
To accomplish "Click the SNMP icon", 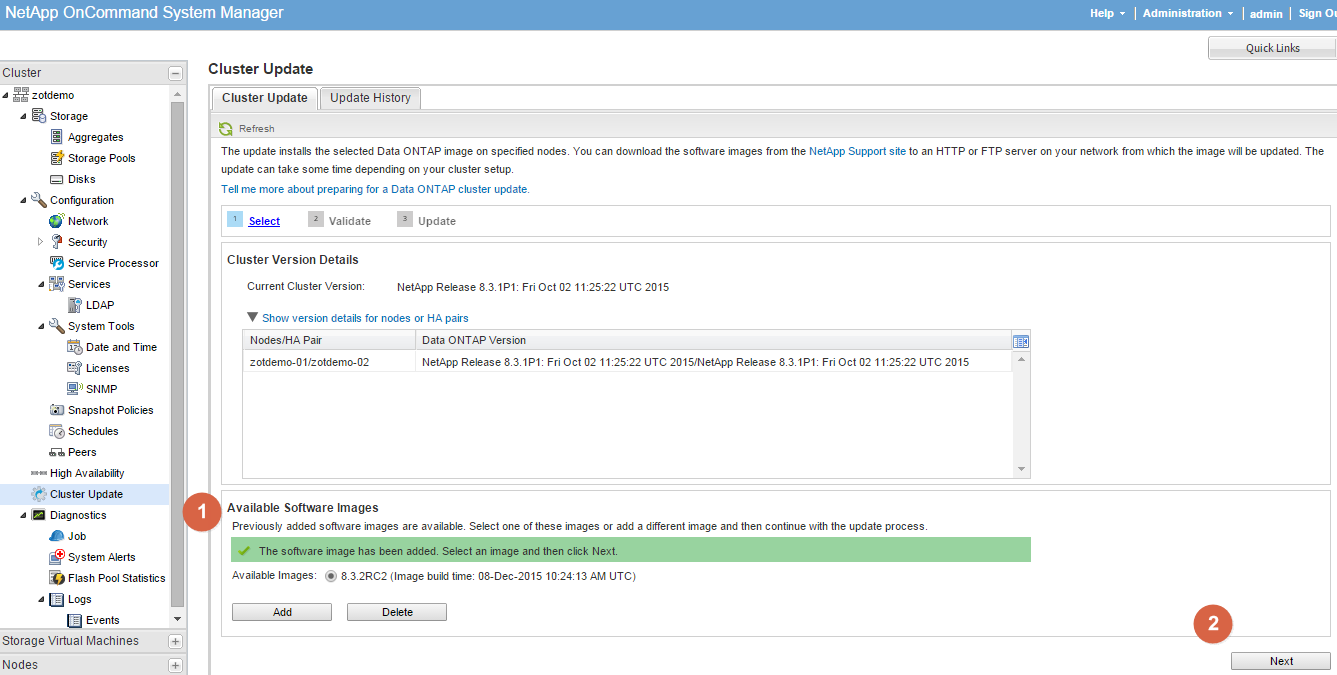I will [x=75, y=389].
